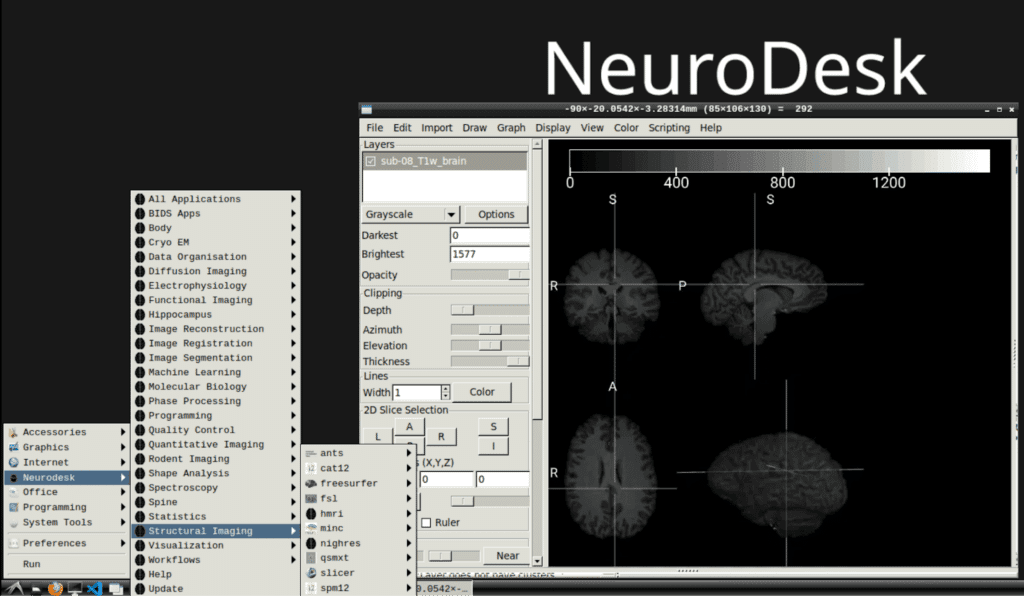This screenshot has width=1024, height=596.
Task: Enable the Ruler checkbox
Action: click(426, 522)
